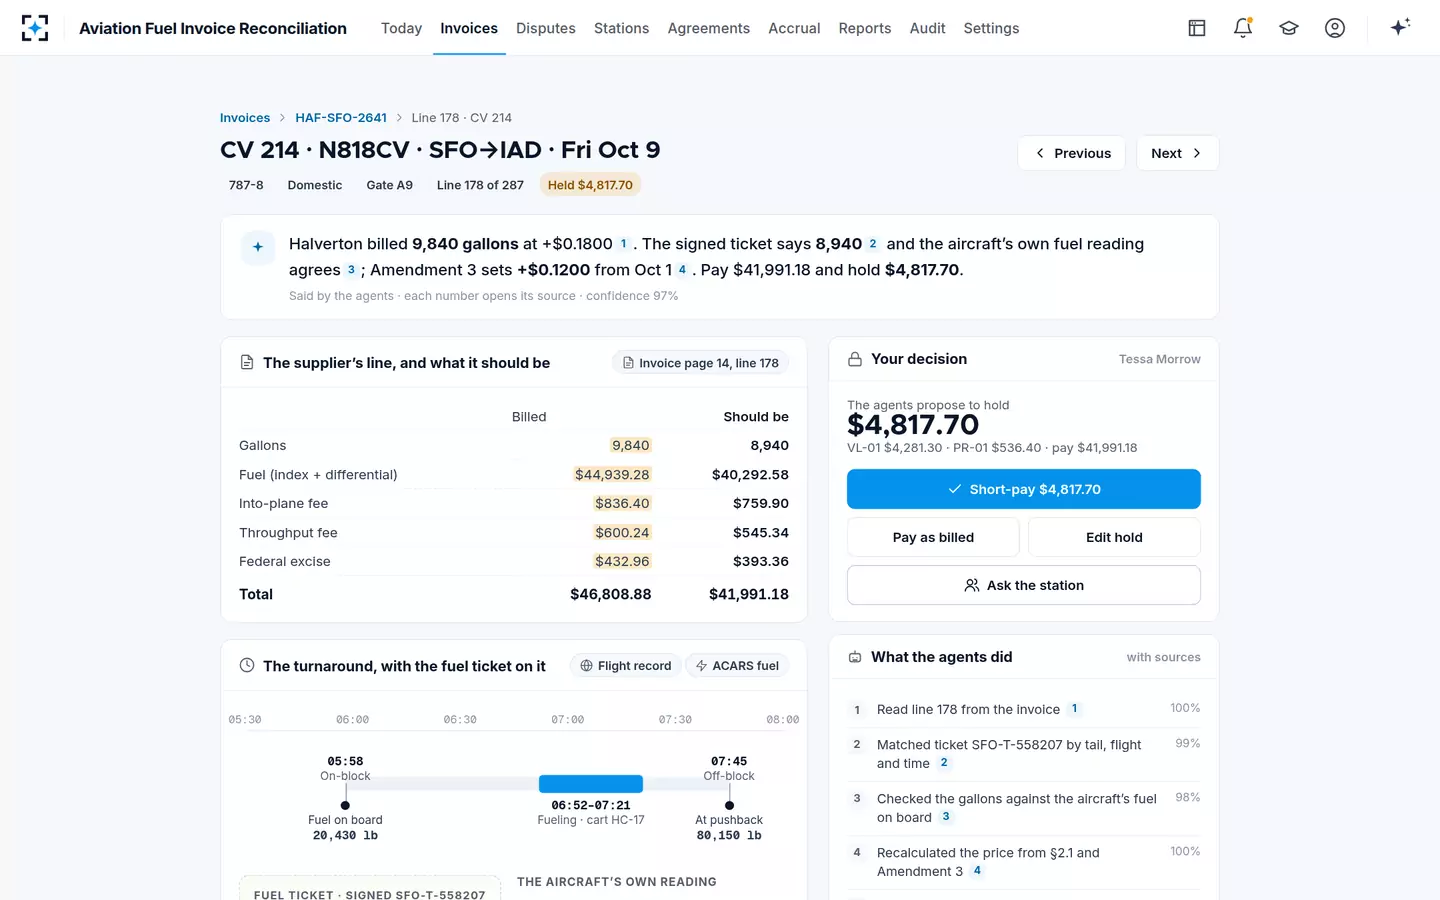Click the robot icon beside What the agents did

[x=855, y=657]
